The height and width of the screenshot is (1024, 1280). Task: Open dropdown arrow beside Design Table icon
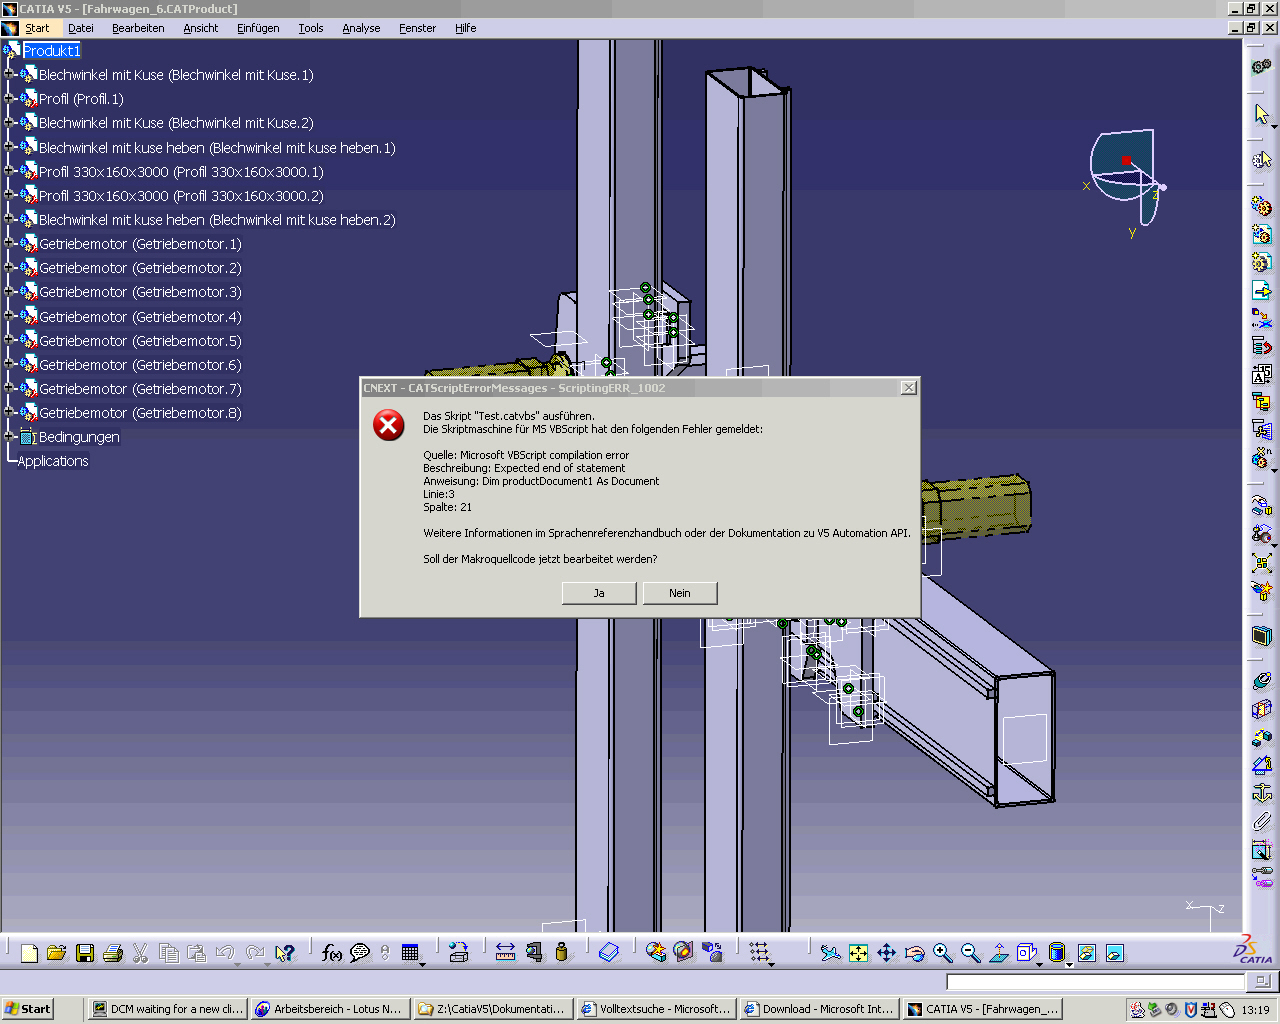(x=423, y=964)
